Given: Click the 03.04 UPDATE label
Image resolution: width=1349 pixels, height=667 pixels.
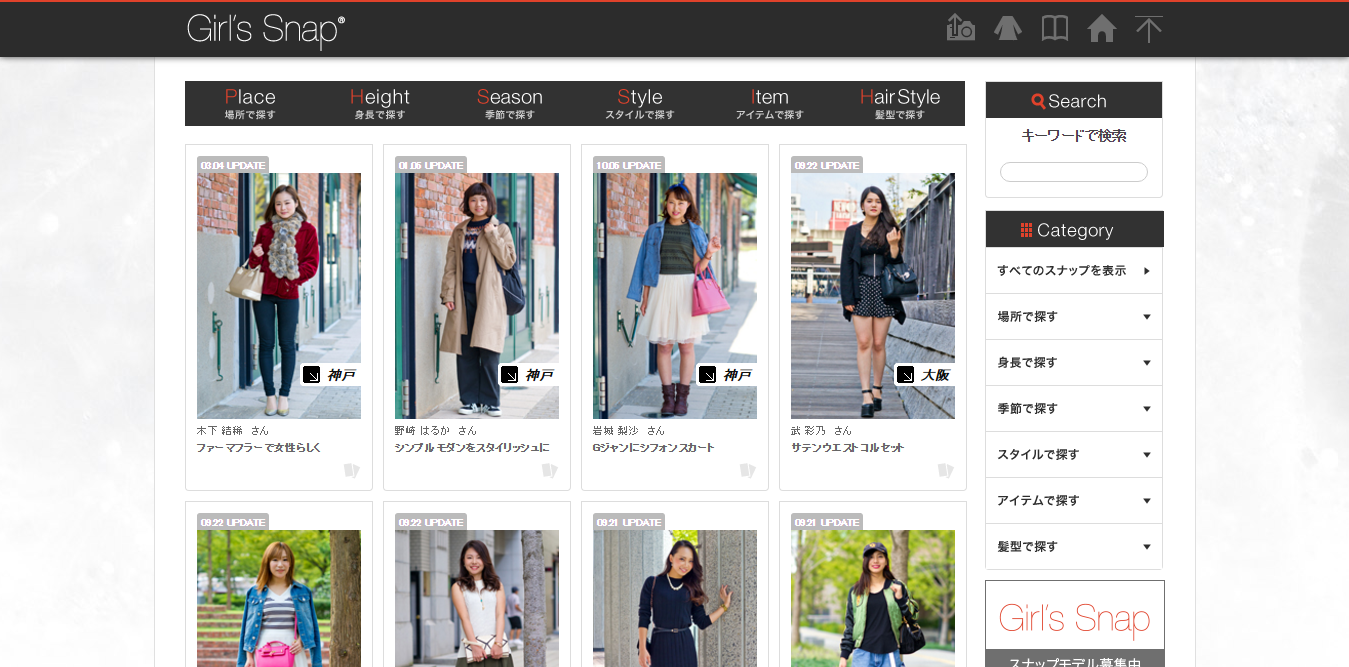Looking at the screenshot, I should [233, 165].
